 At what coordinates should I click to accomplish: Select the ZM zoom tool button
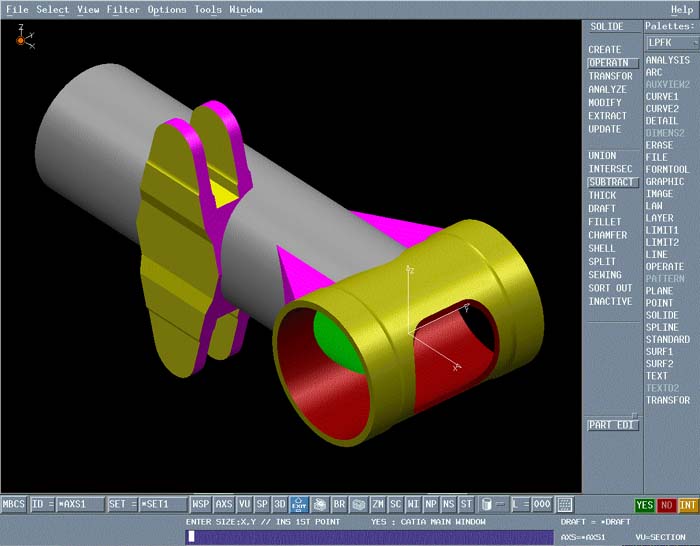click(378, 505)
